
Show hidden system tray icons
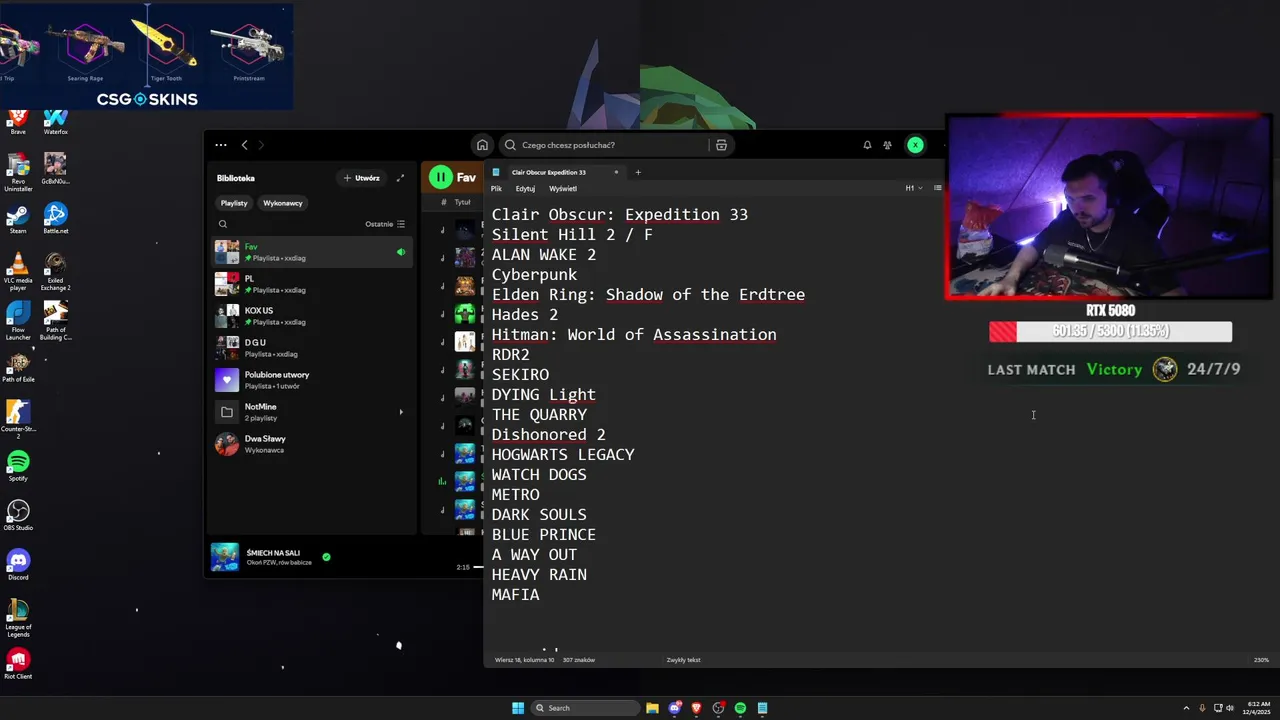[x=1187, y=708]
